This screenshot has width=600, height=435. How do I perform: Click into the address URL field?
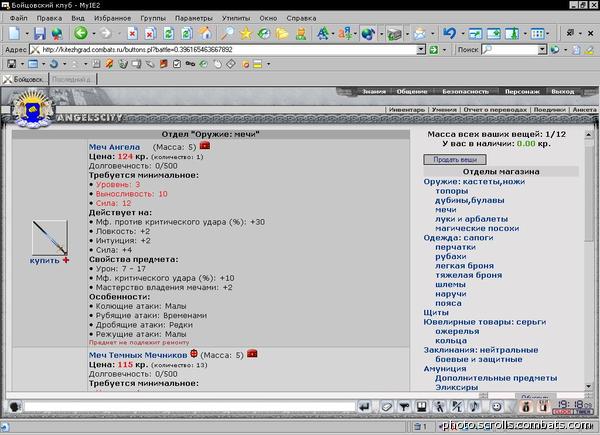pos(224,50)
